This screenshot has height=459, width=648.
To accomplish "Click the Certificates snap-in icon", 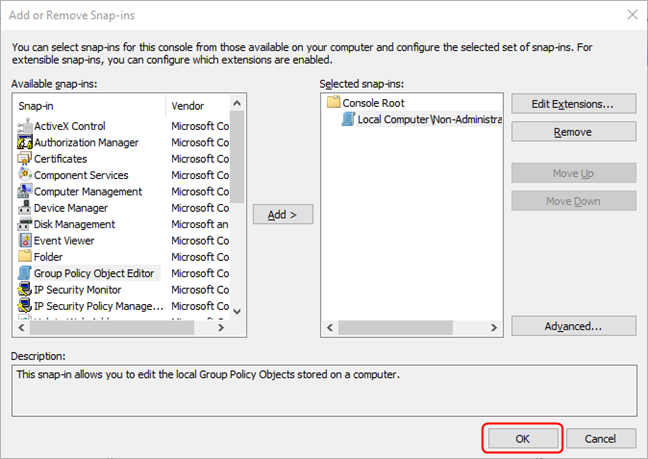I will tap(26, 159).
